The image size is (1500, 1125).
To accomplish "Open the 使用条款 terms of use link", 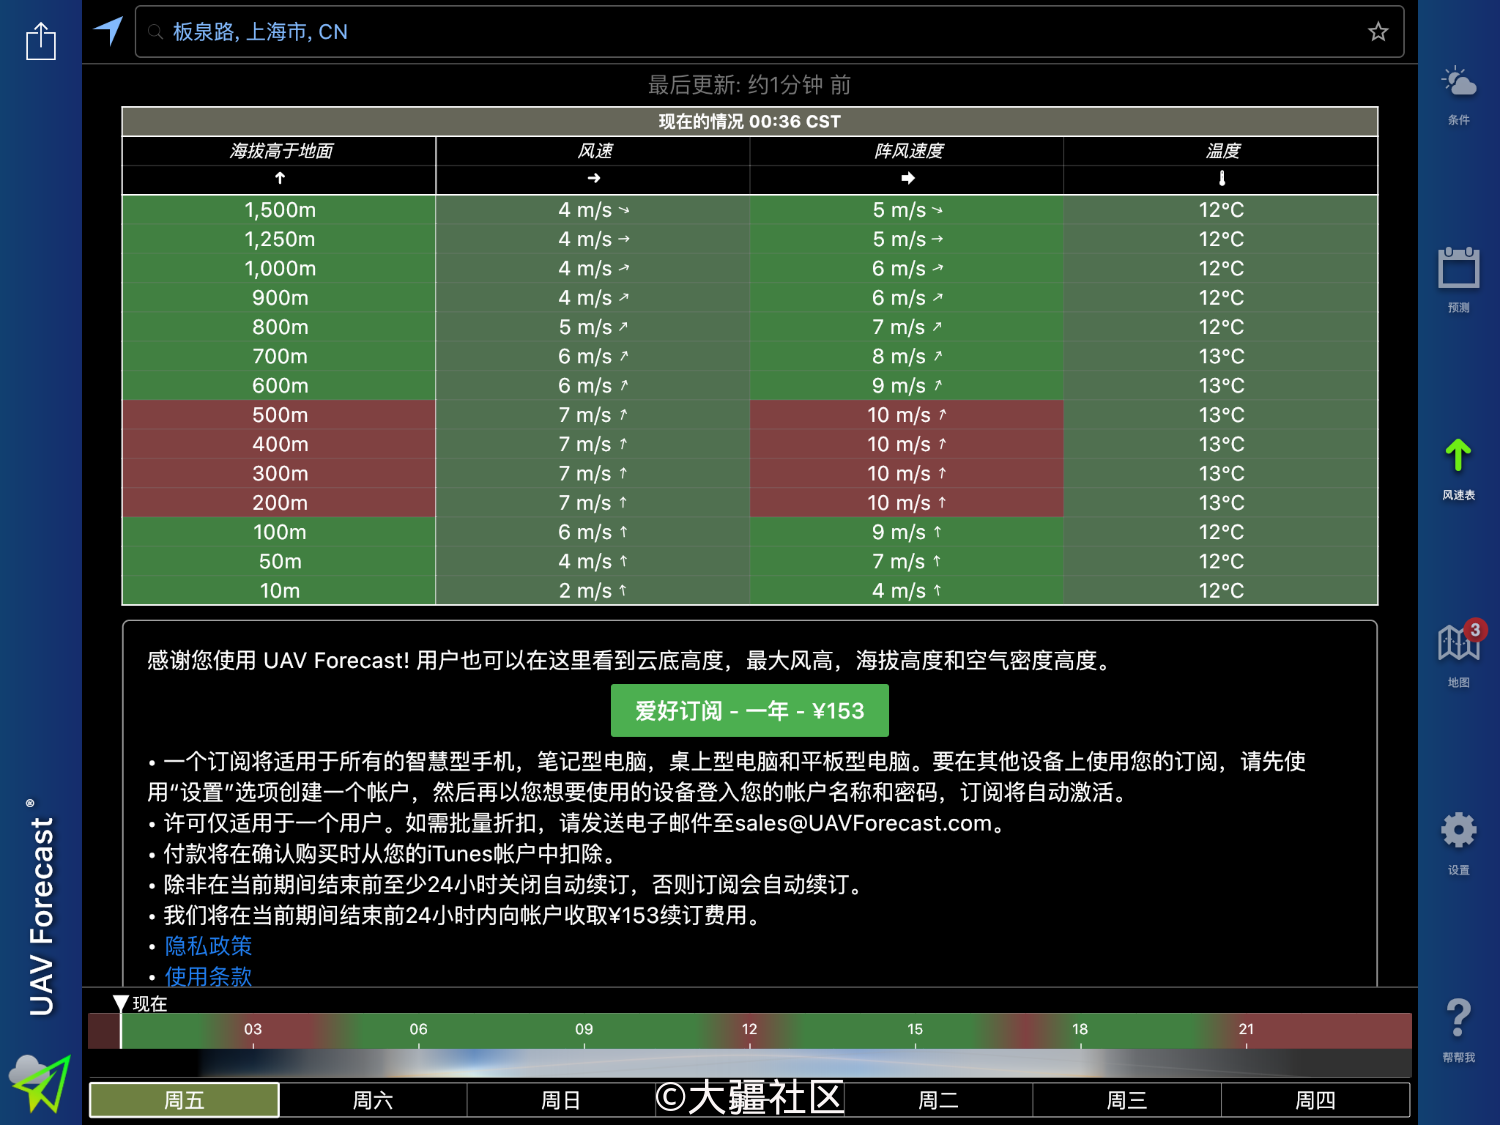I will coord(208,977).
